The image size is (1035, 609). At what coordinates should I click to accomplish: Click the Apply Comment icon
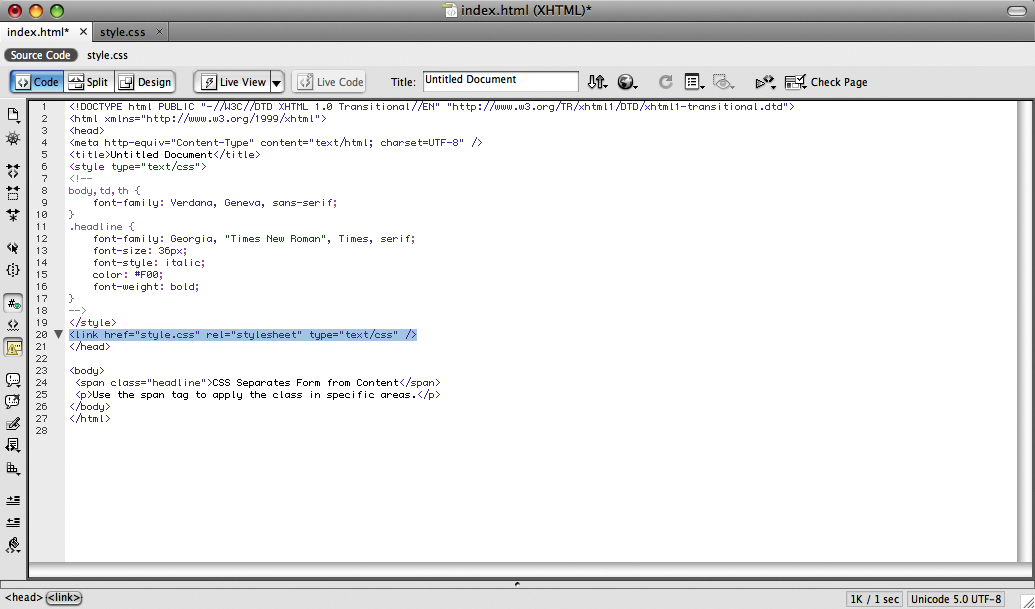coord(13,380)
